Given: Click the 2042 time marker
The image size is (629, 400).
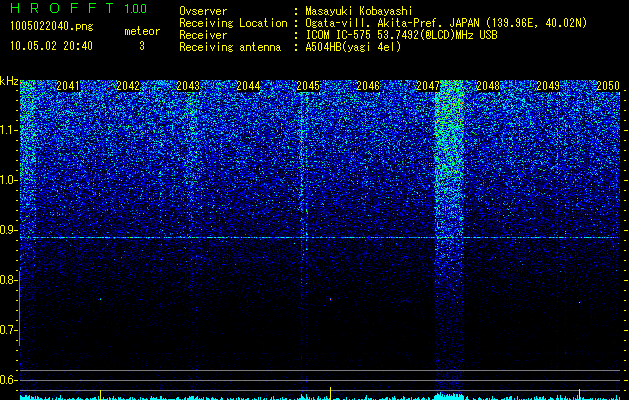Looking at the screenshot, I should (x=128, y=86).
